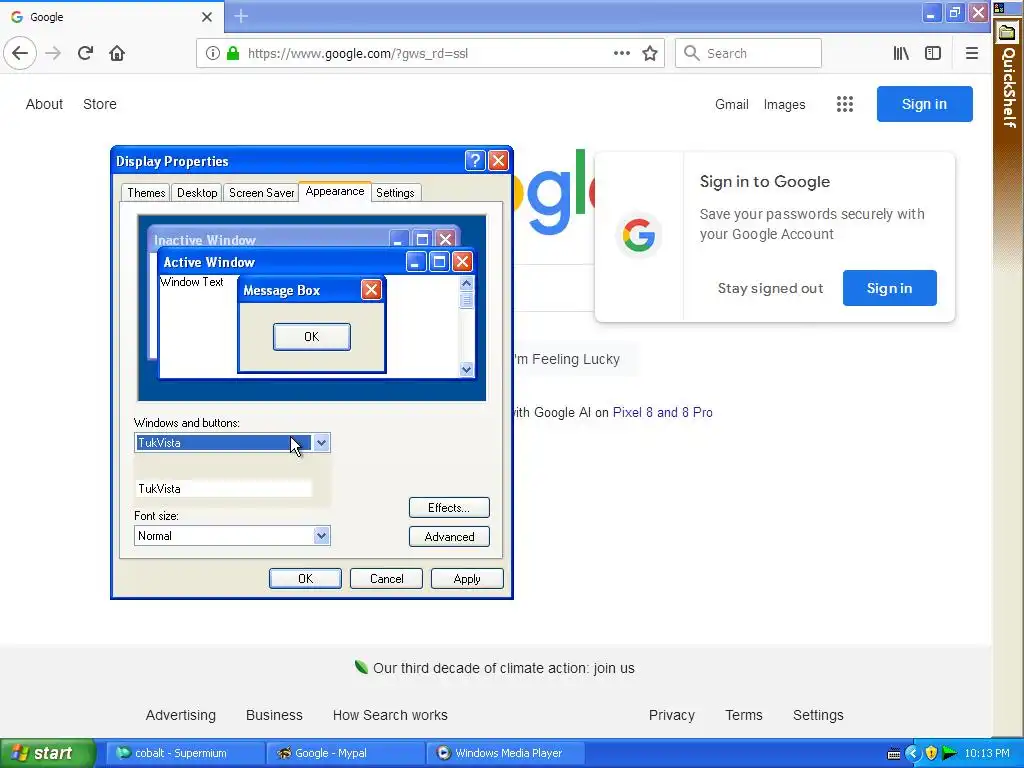Viewport: 1024px width, 768px height.
Task: Expand the Windows and buttons dropdown
Action: click(x=321, y=443)
